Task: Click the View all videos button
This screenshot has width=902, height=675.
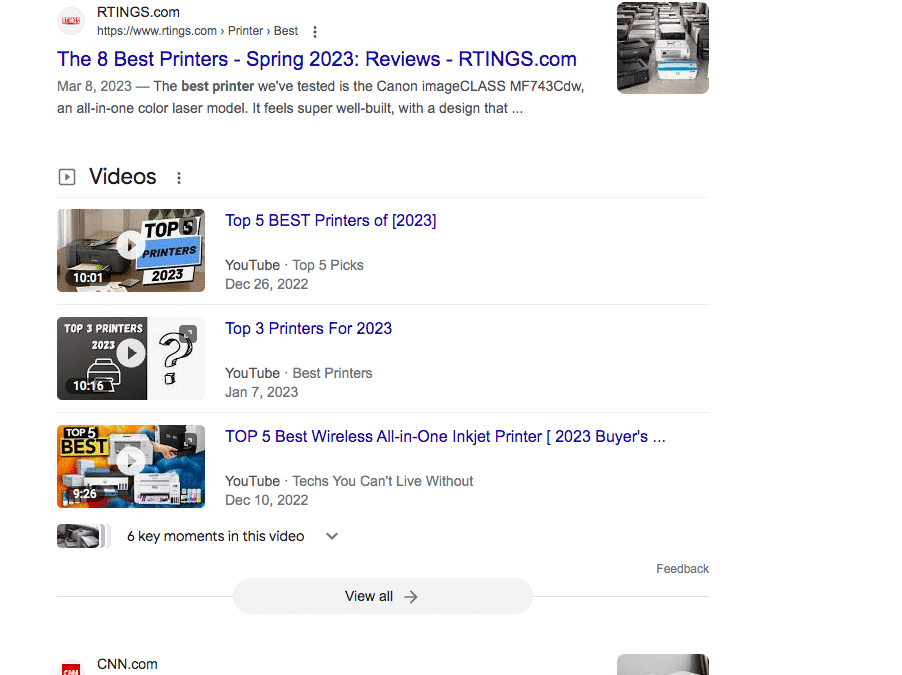Action: pyautogui.click(x=383, y=596)
